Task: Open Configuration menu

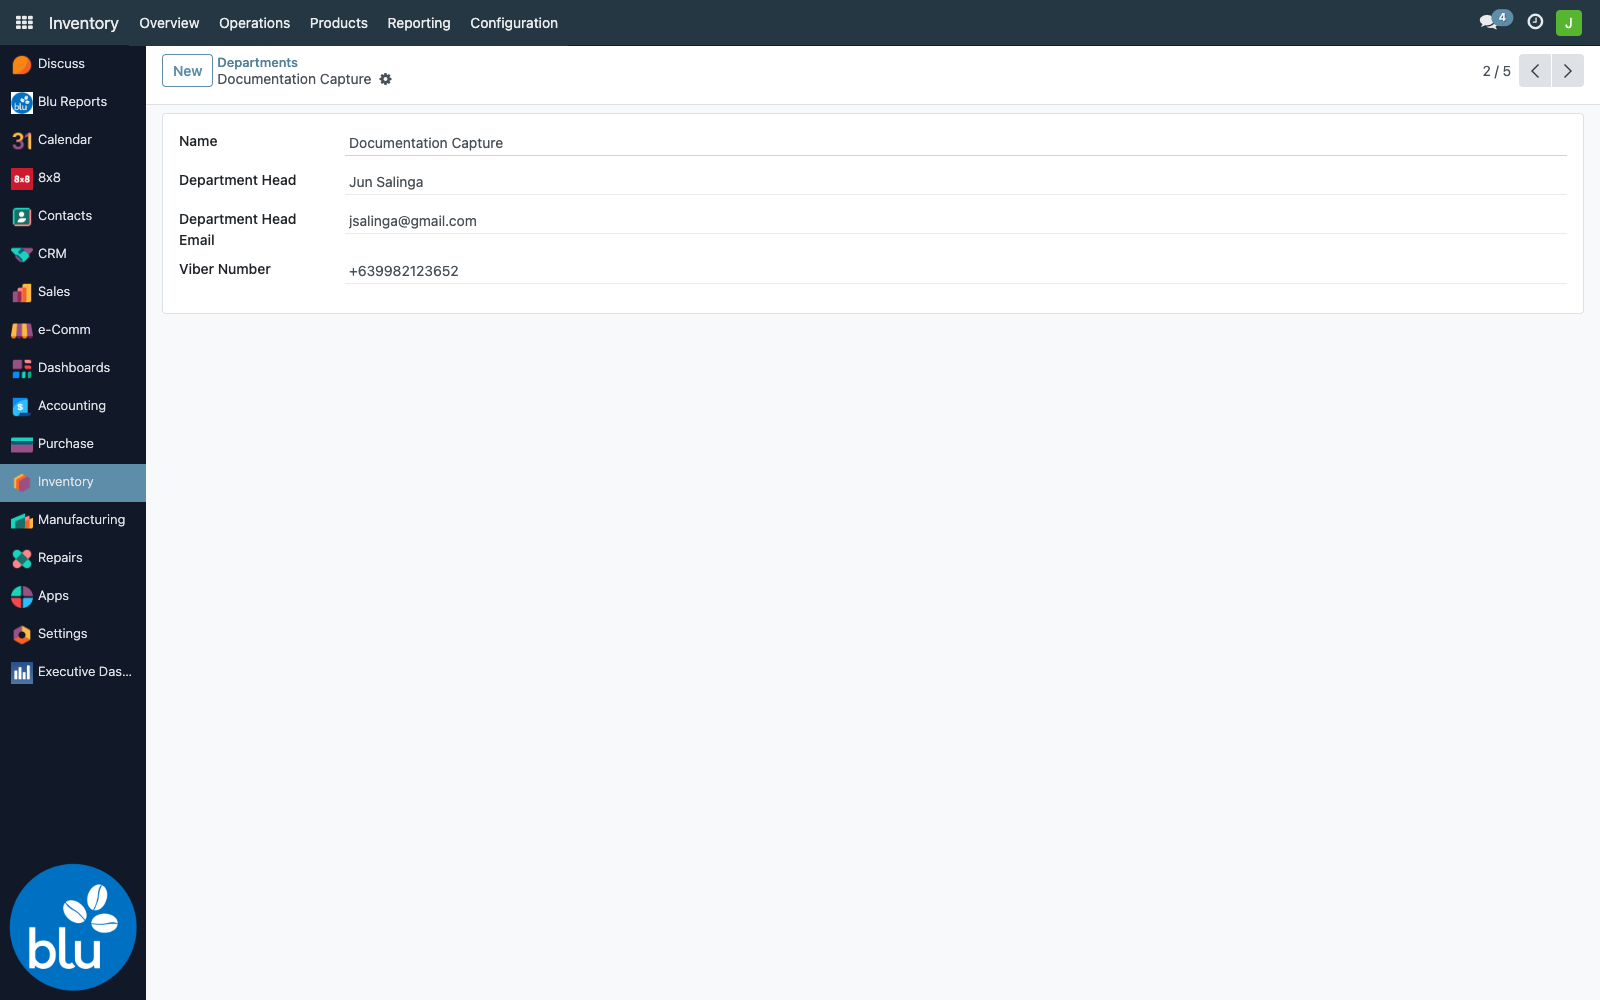Action: coord(514,23)
